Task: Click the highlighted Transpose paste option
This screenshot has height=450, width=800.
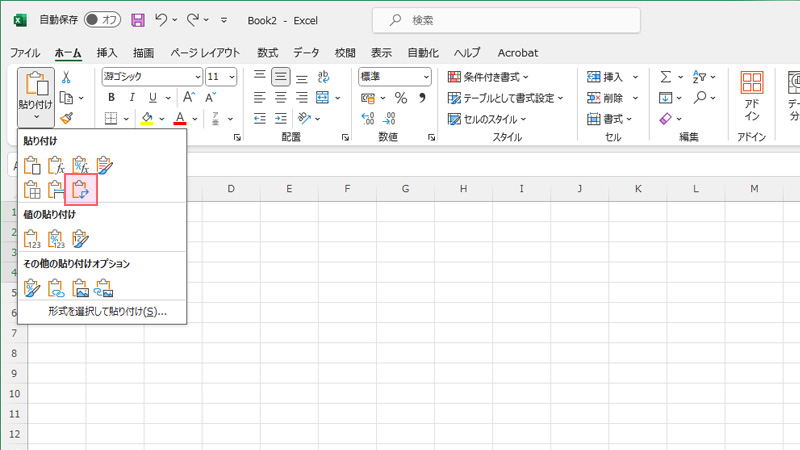Action: 81,188
